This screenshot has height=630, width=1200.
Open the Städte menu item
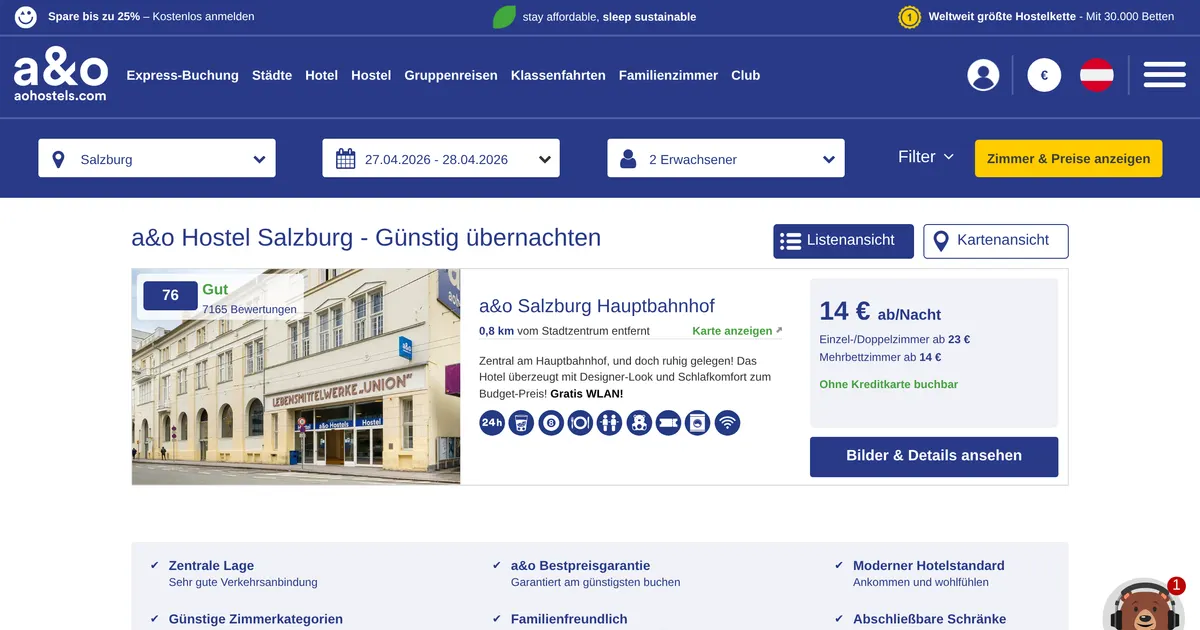point(272,75)
